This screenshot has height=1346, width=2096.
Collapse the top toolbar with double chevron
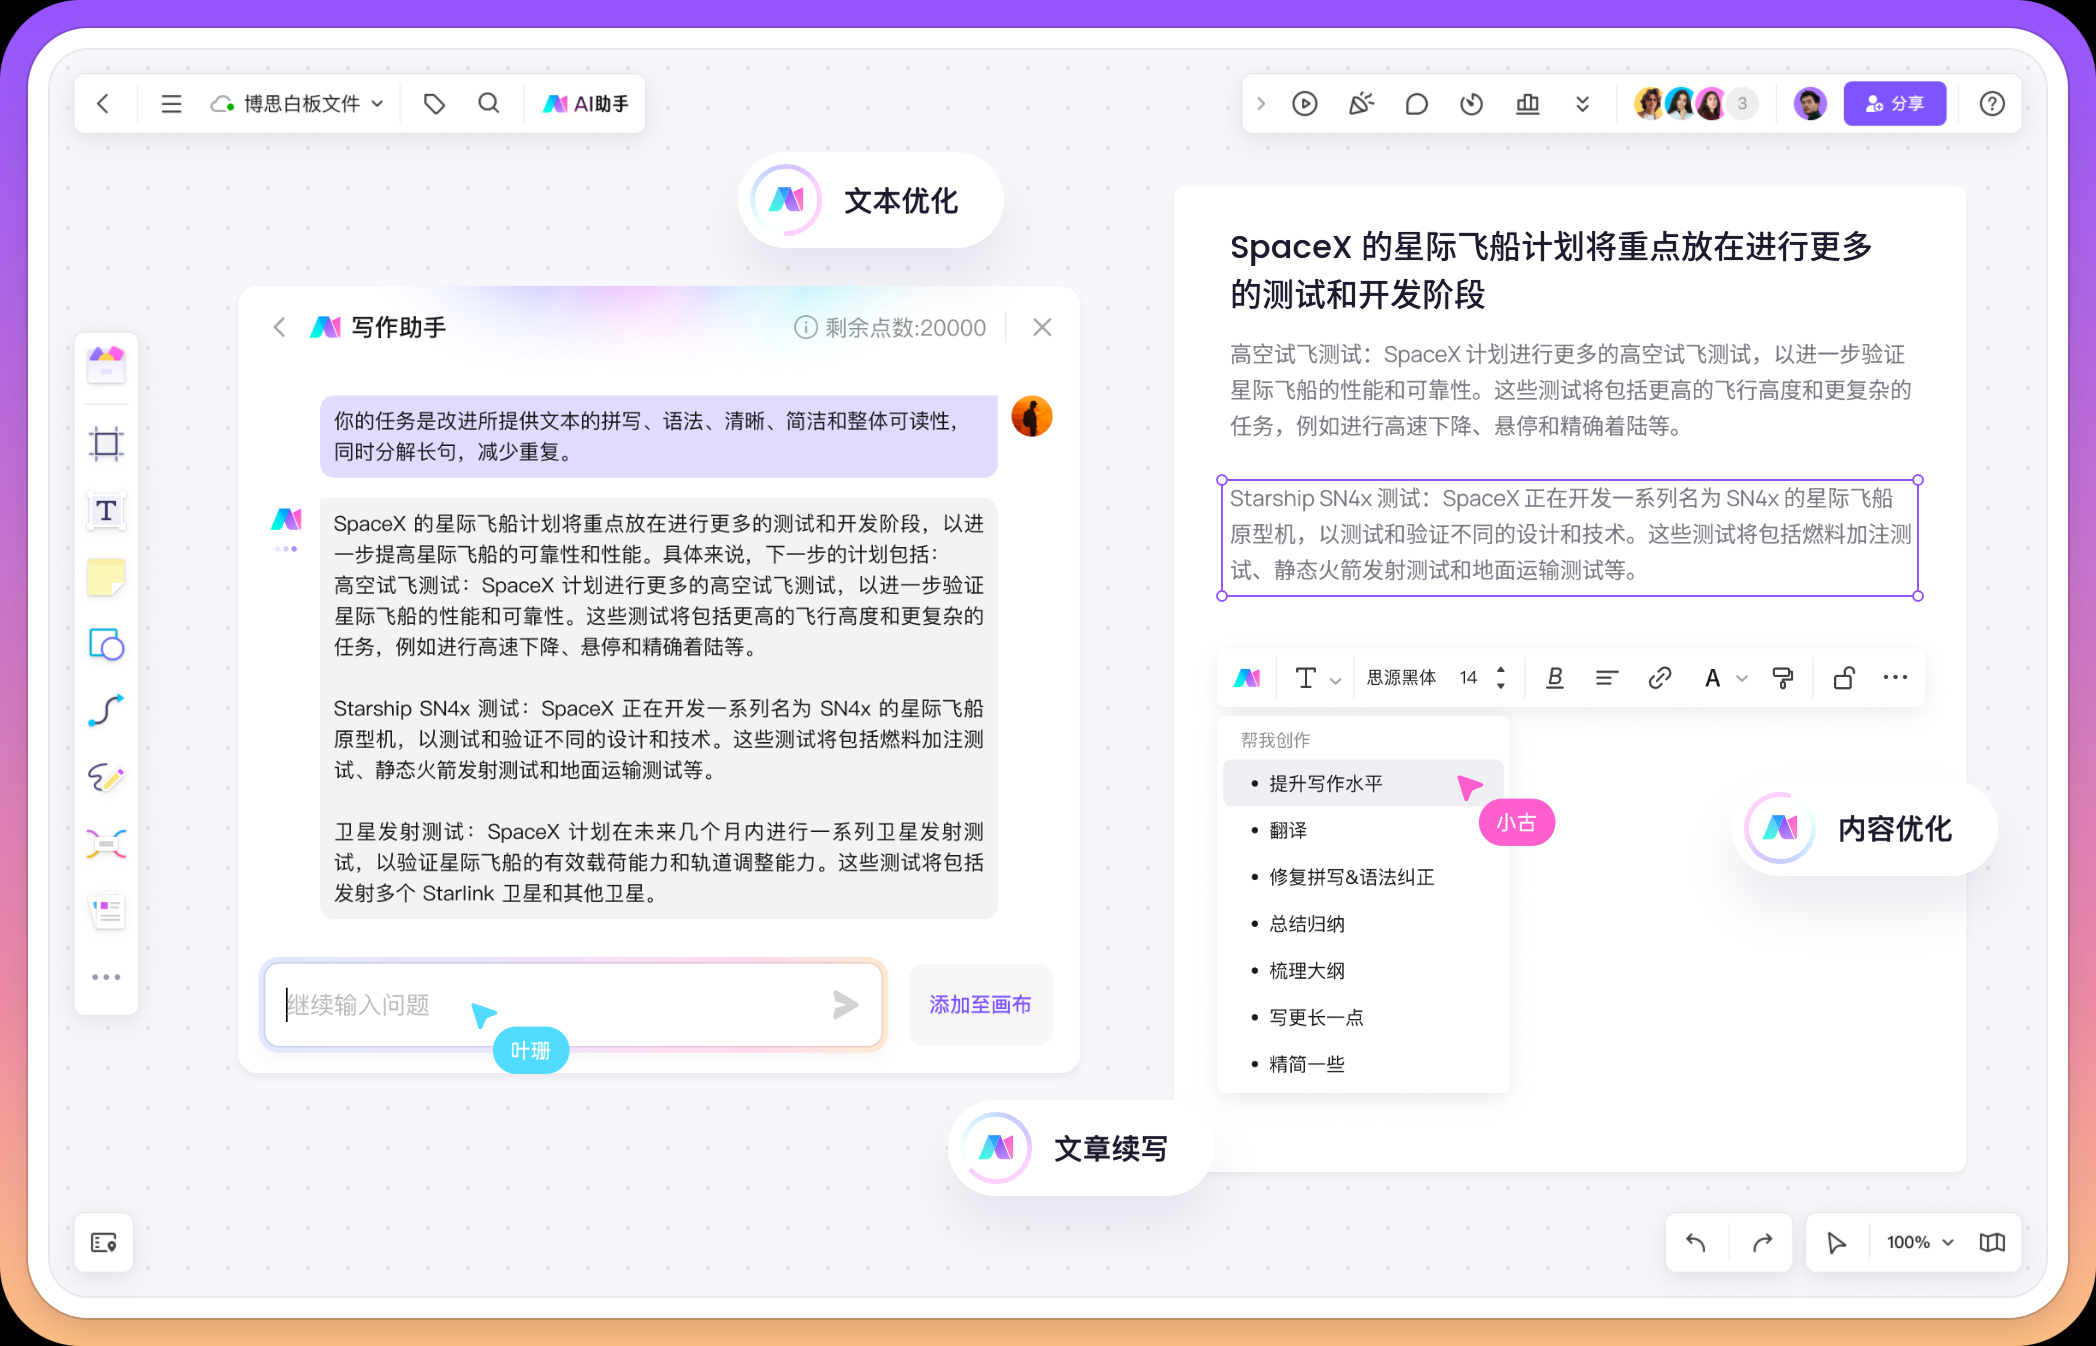click(x=1582, y=103)
